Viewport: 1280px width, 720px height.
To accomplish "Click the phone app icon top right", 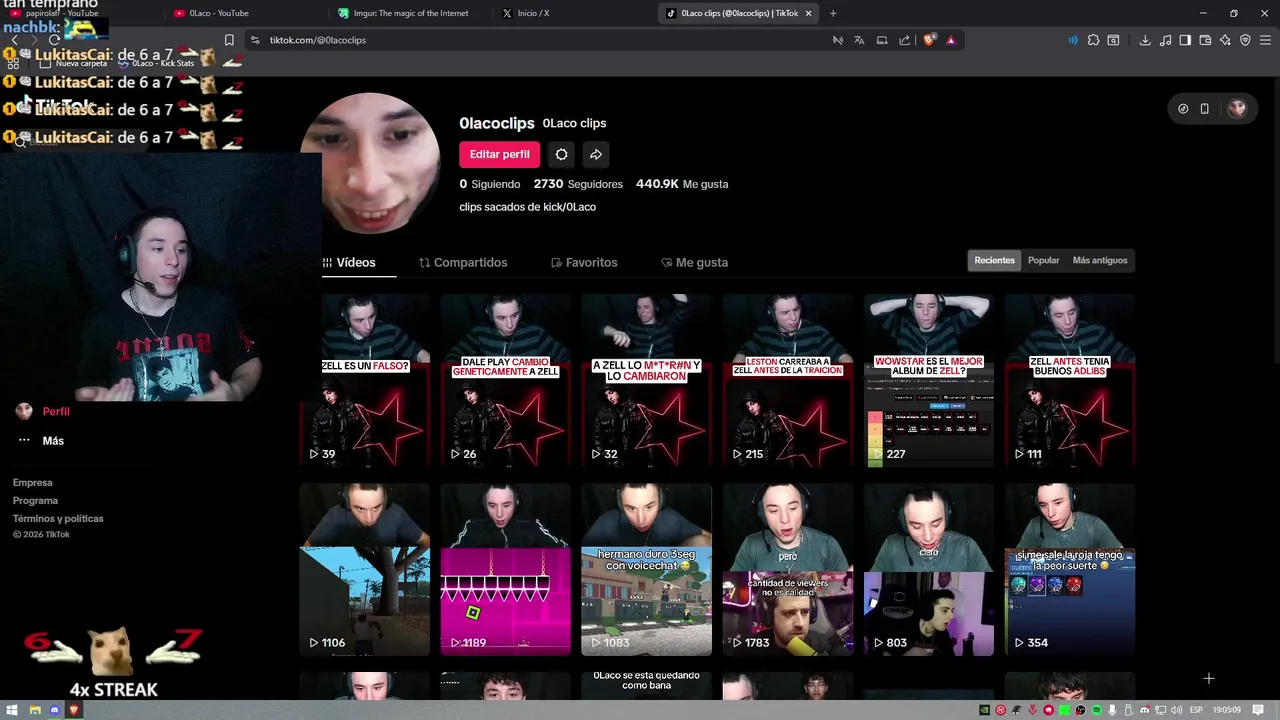I will click(1204, 109).
